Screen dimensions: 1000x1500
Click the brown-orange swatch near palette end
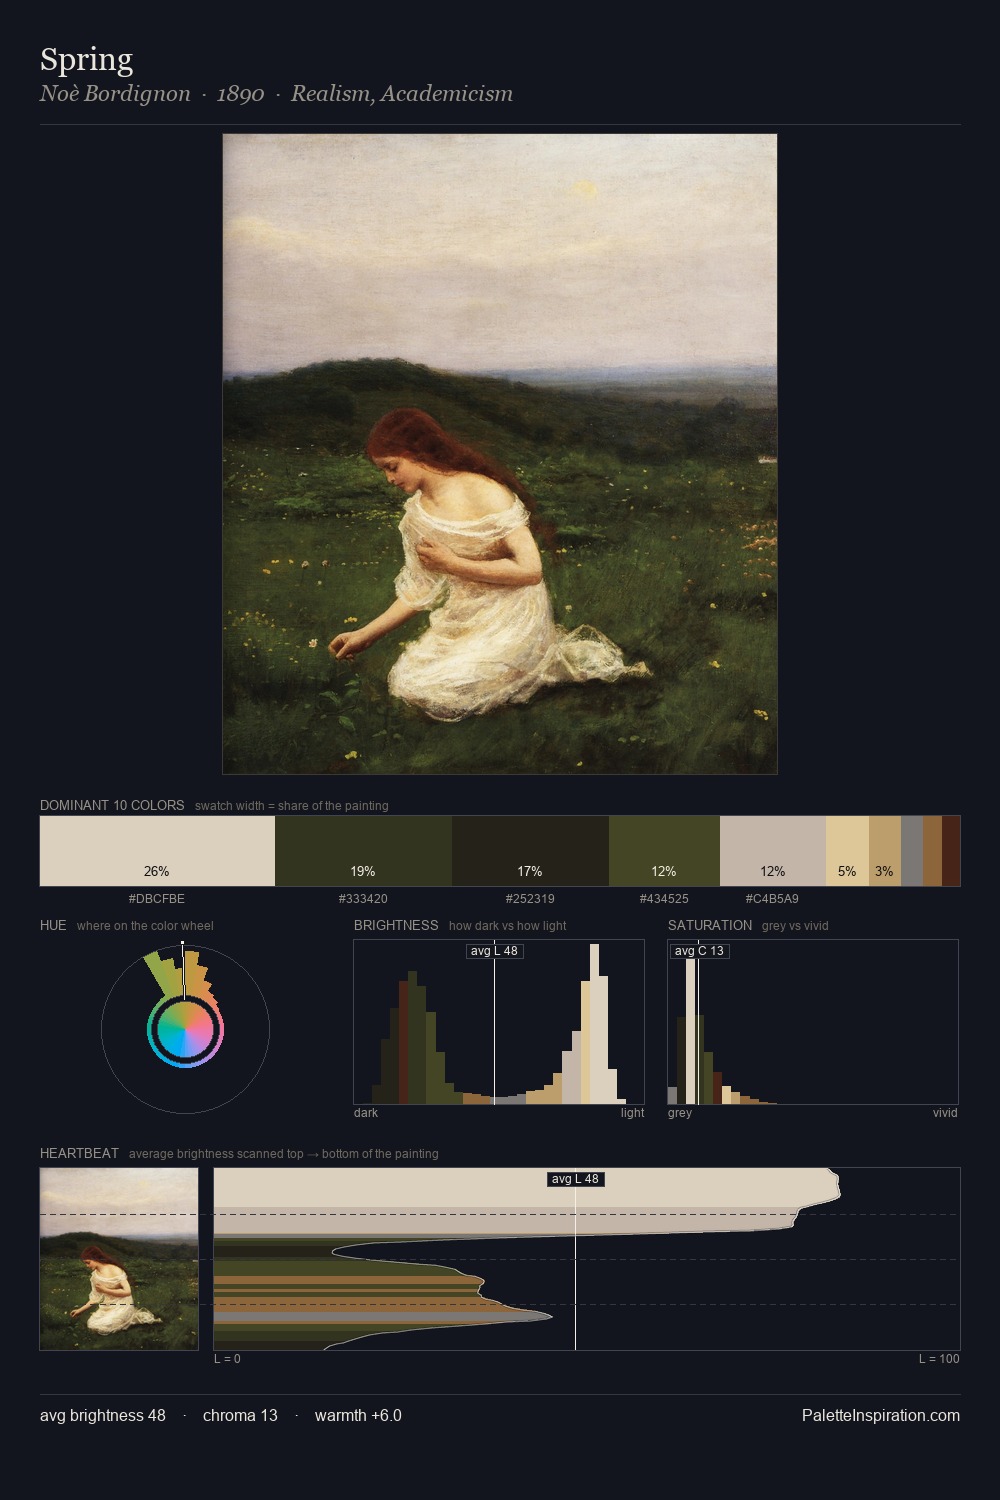(x=932, y=851)
